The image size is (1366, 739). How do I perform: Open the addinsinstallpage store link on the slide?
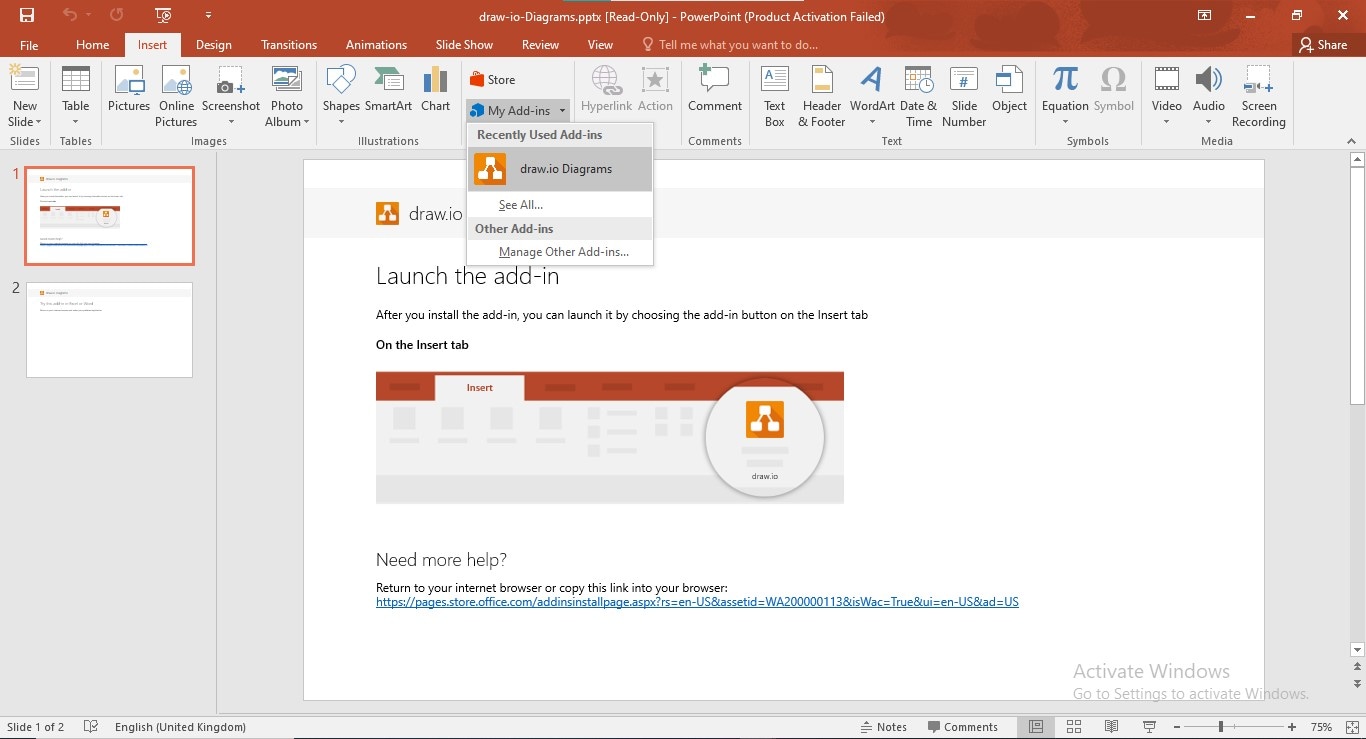point(697,602)
